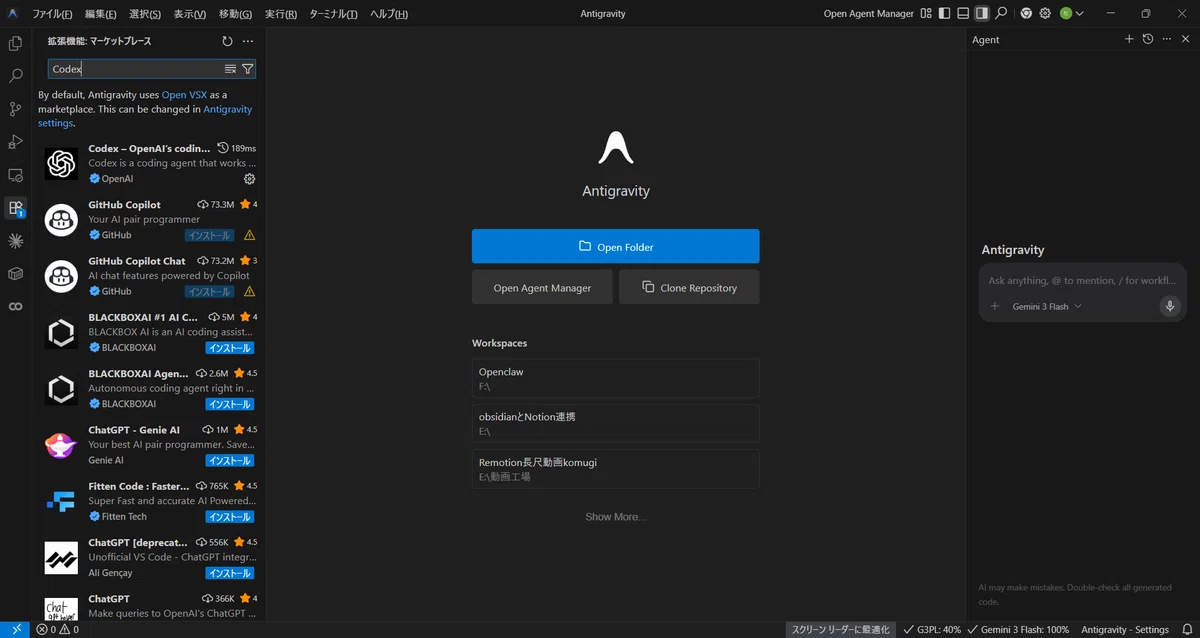Screen dimensions: 1200x638
Task: Open the Search view in activity bar
Action: click(x=15, y=76)
